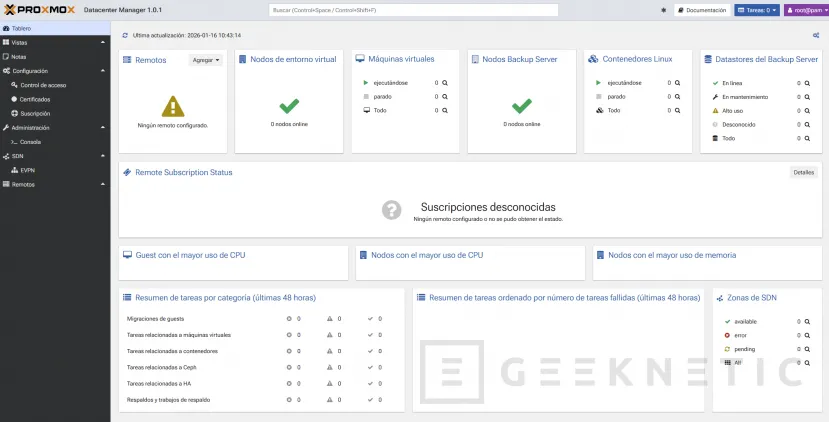
Task: Search Alto uso datastores magnifier icon
Action: (x=807, y=111)
